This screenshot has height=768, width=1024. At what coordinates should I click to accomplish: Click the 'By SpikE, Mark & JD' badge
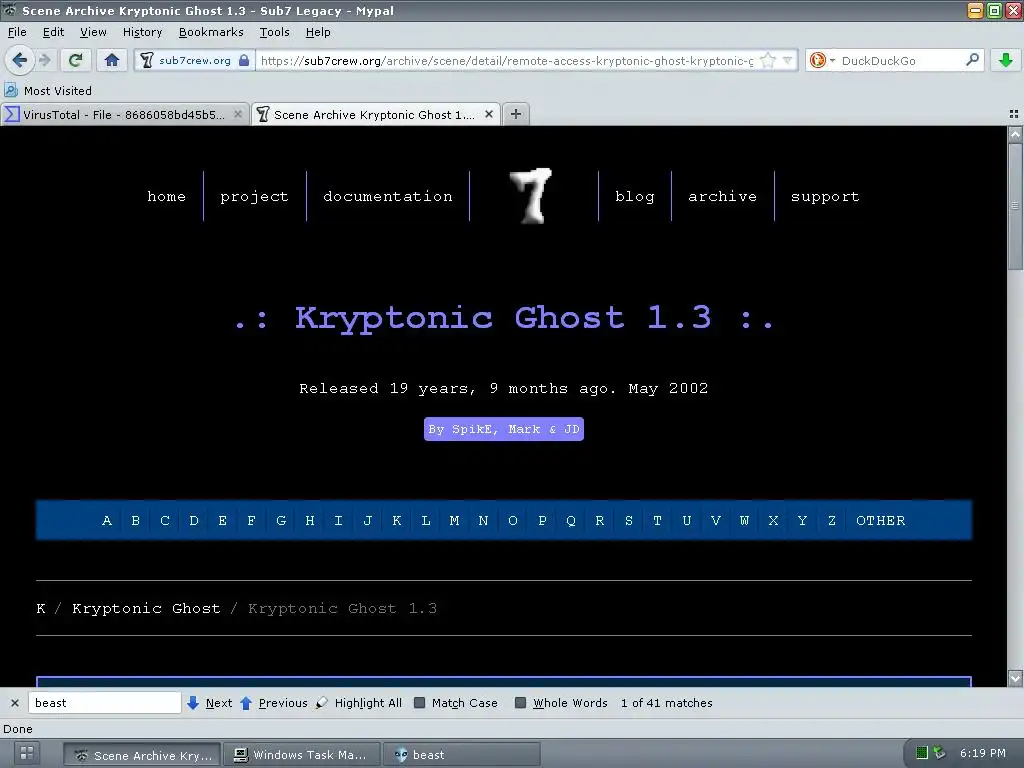click(504, 429)
